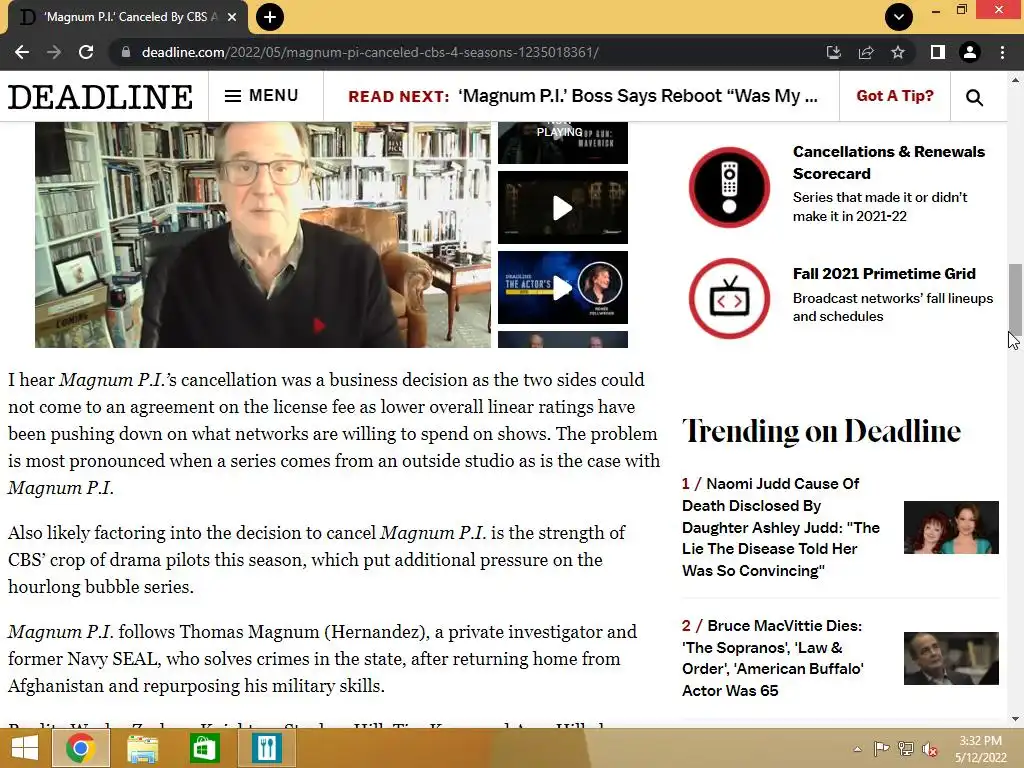Click Naomi Judd story thumbnail image
Screen dimensions: 1024x768
pyautogui.click(x=951, y=527)
